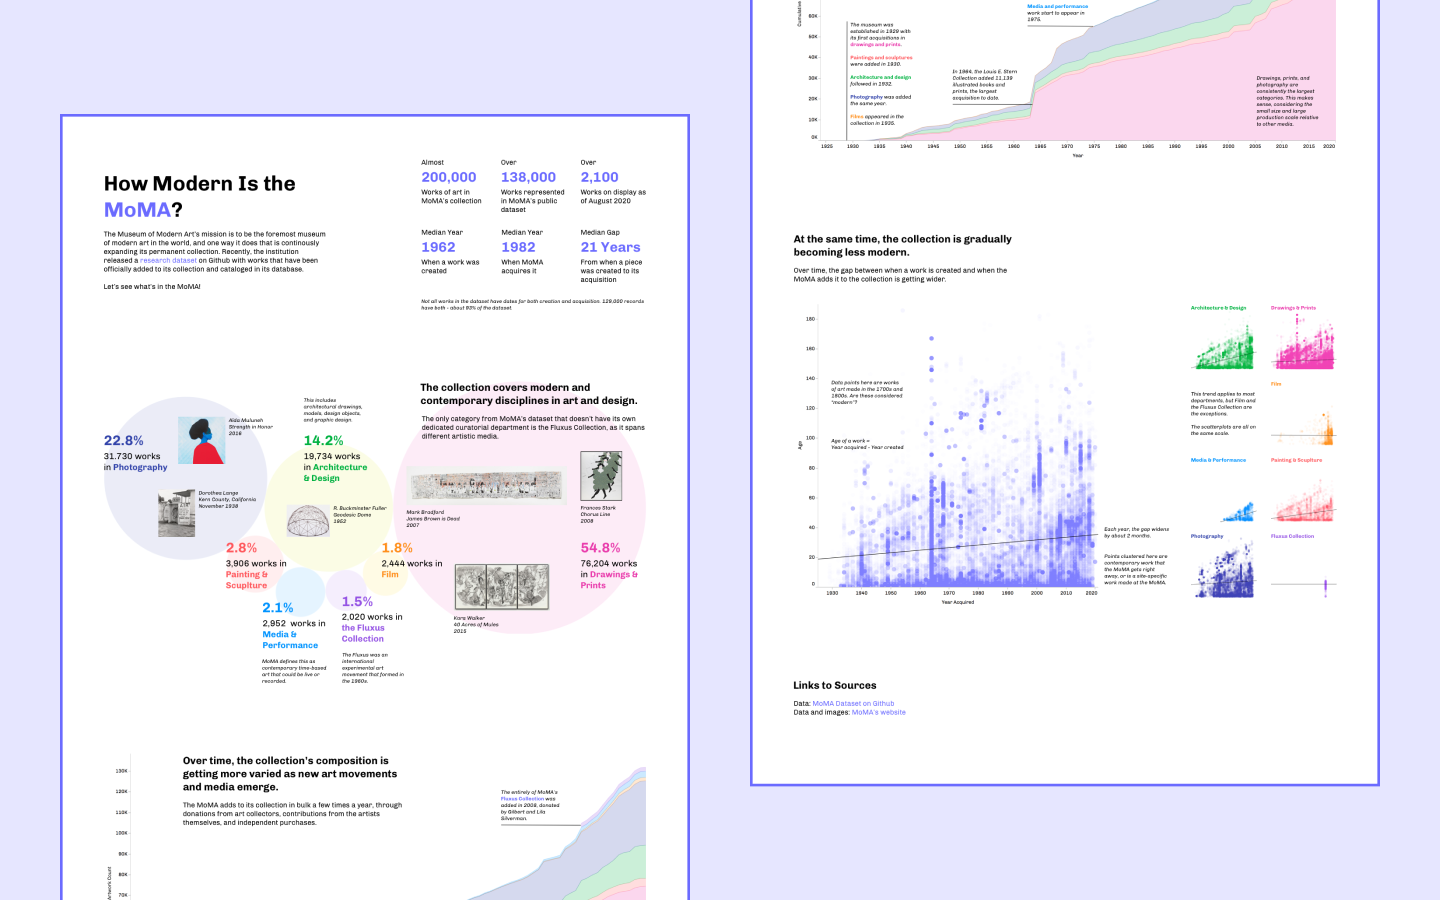Click the '1982' median year acquired value
The height and width of the screenshot is (900, 1440).
click(x=518, y=247)
